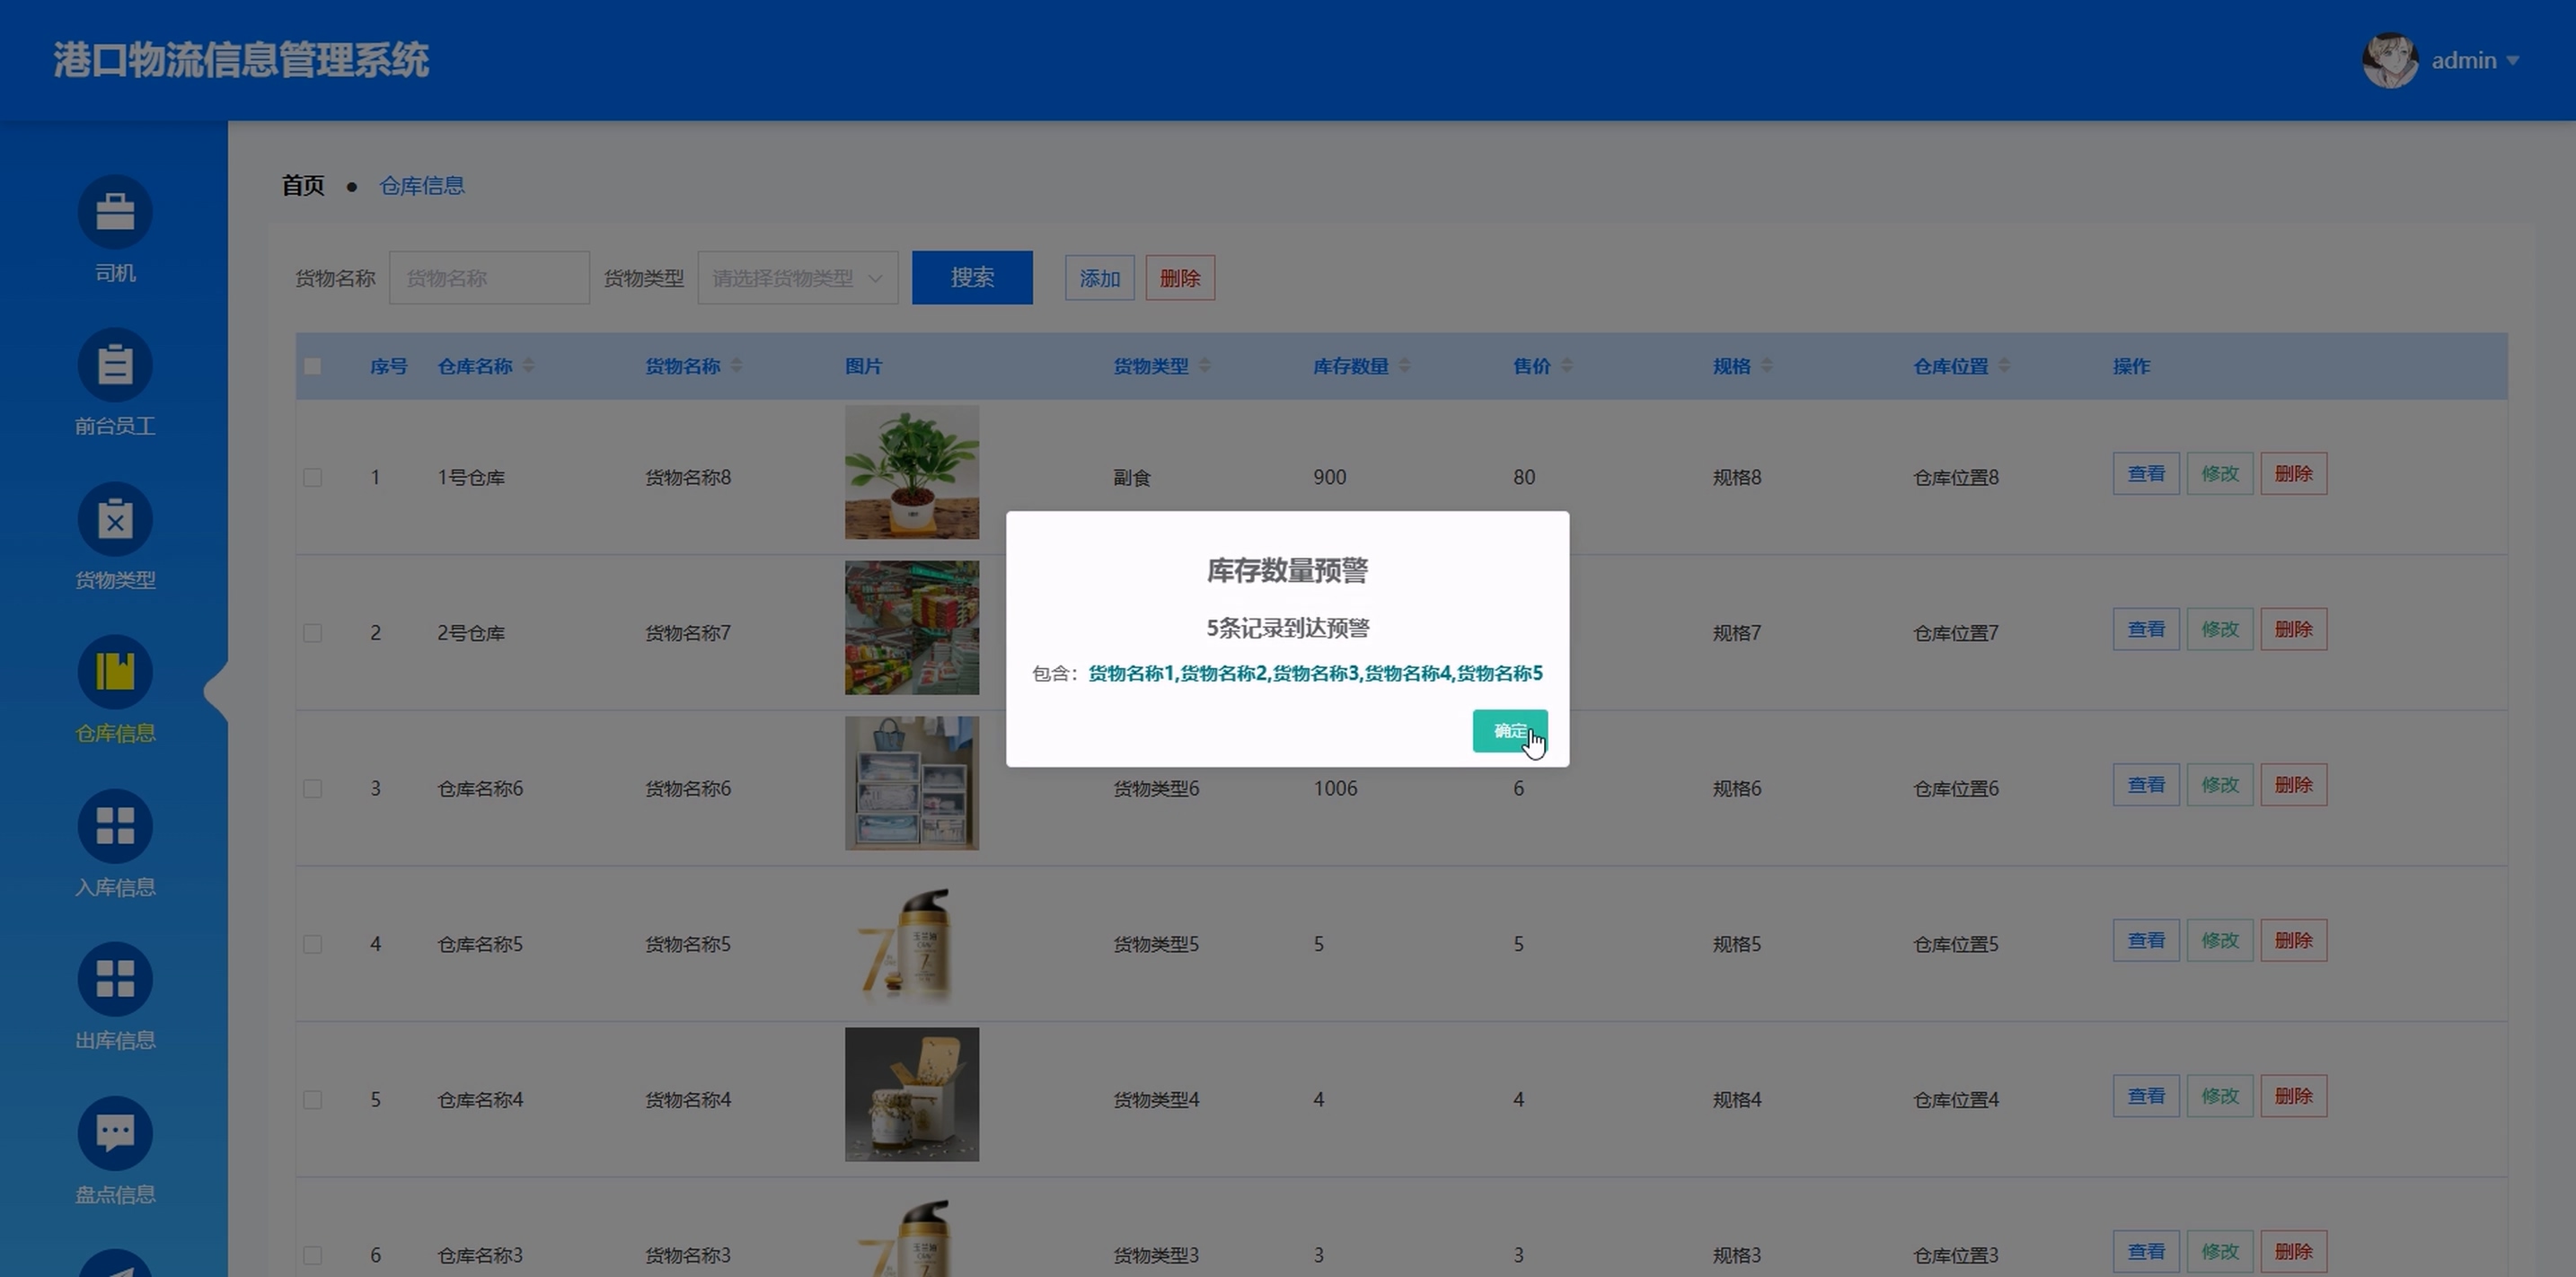Click the admin avatar picture
Viewport: 2576px width, 1277px height.
2389,61
